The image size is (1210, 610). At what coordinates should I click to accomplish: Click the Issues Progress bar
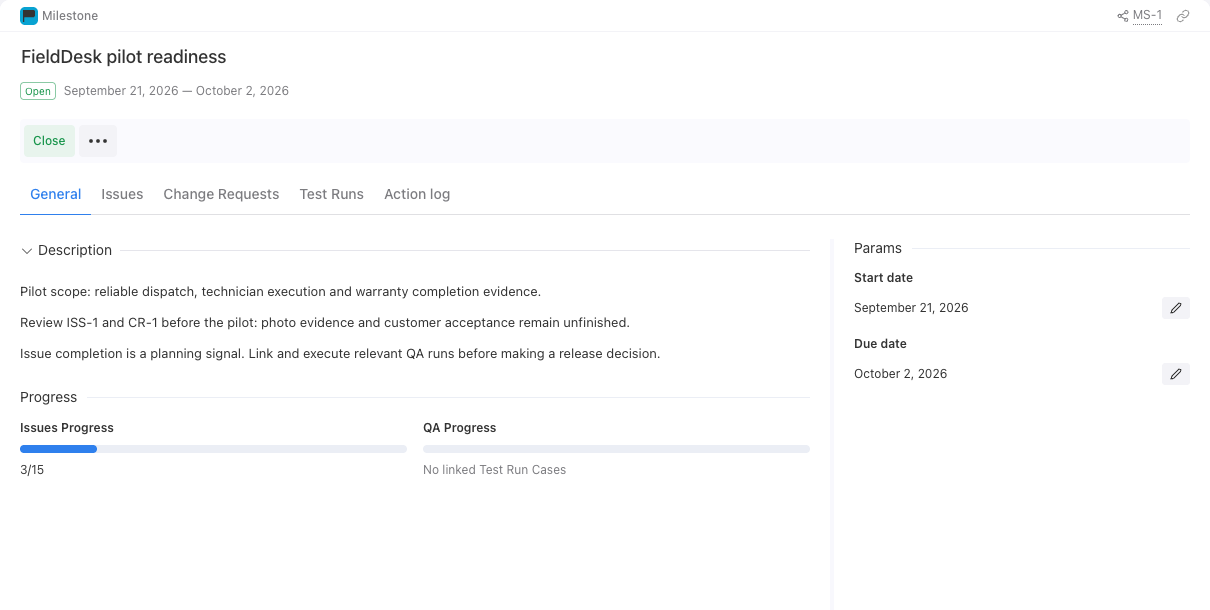coord(213,449)
